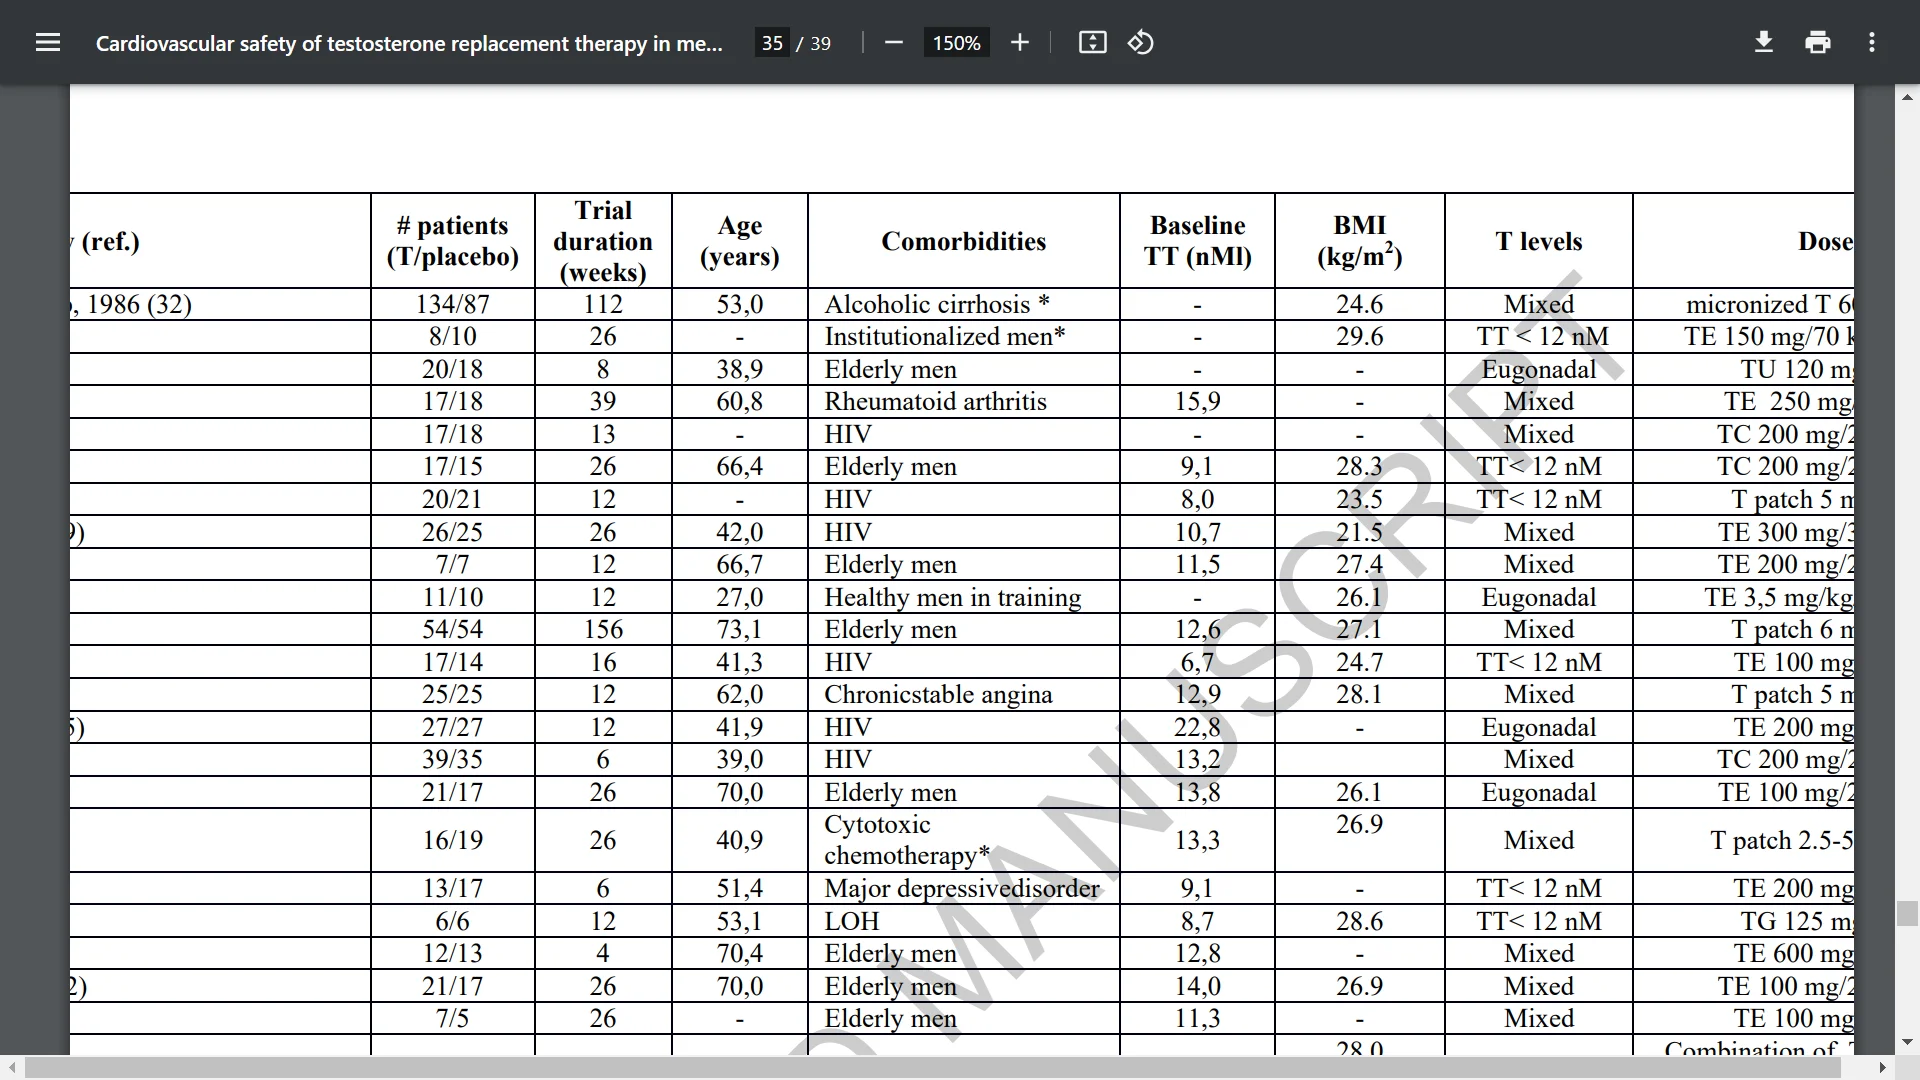Click the '14,0' baseline TT cell
Screen dimensions: 1920x1080
pos(1198,986)
